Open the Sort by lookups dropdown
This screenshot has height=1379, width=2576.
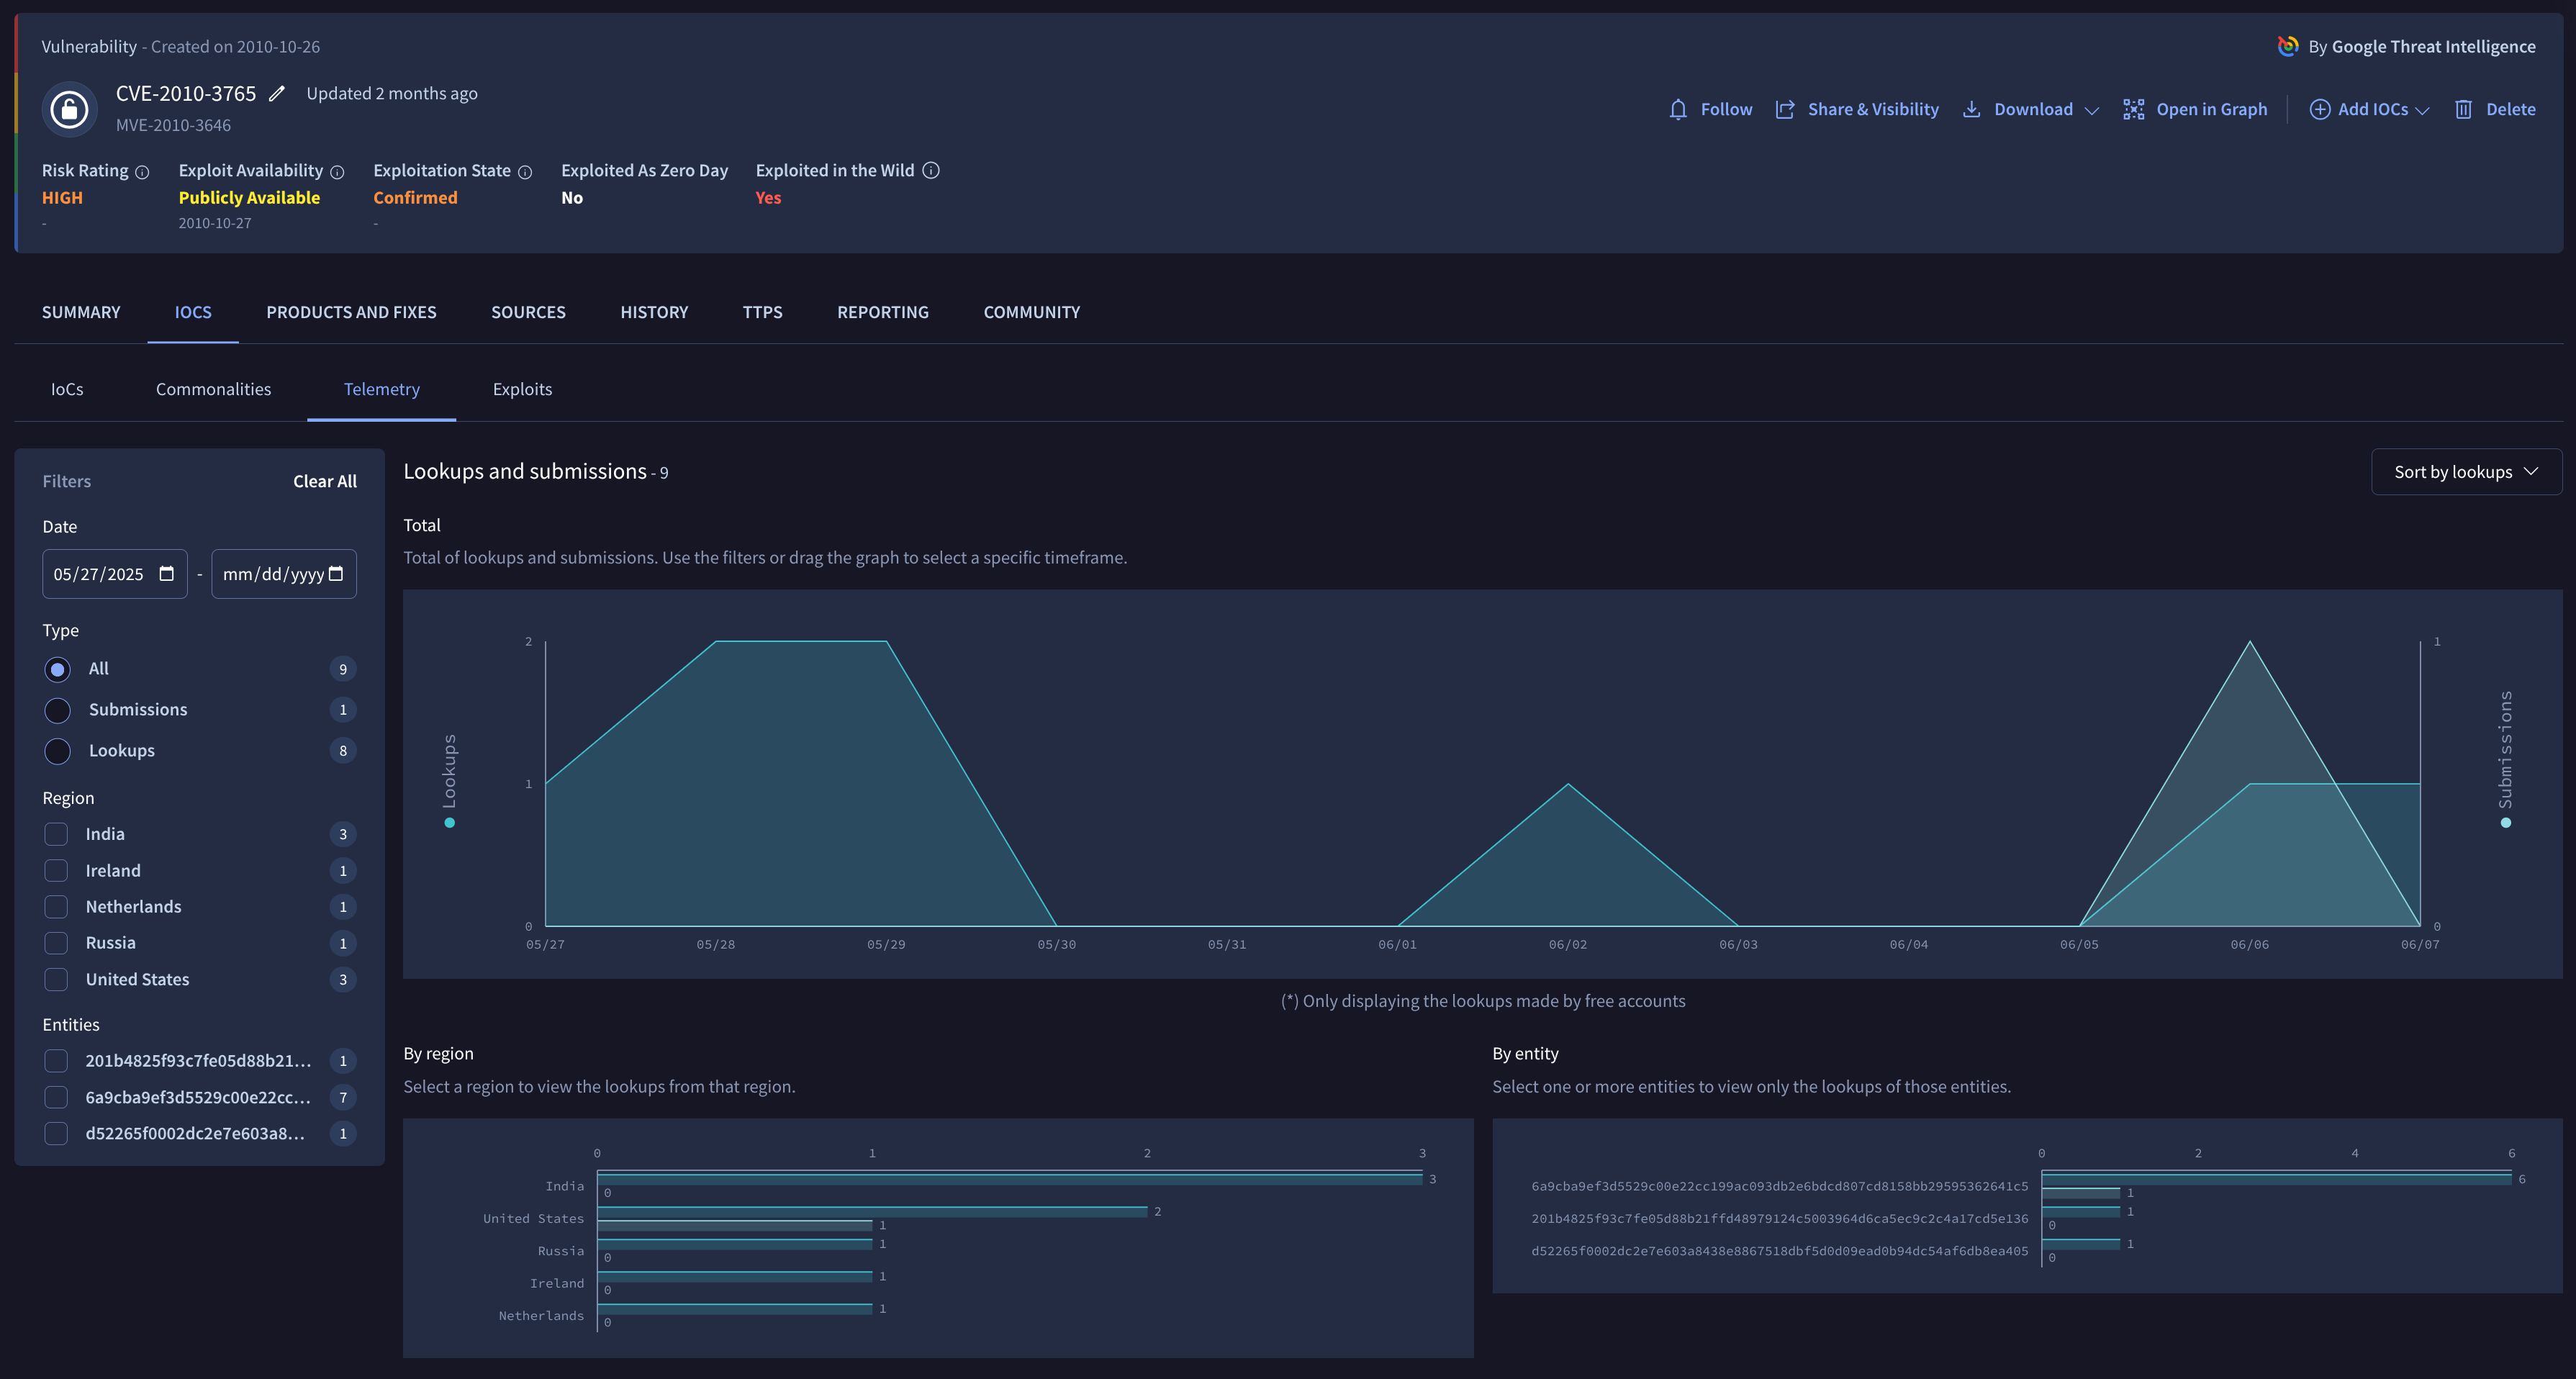2466,472
